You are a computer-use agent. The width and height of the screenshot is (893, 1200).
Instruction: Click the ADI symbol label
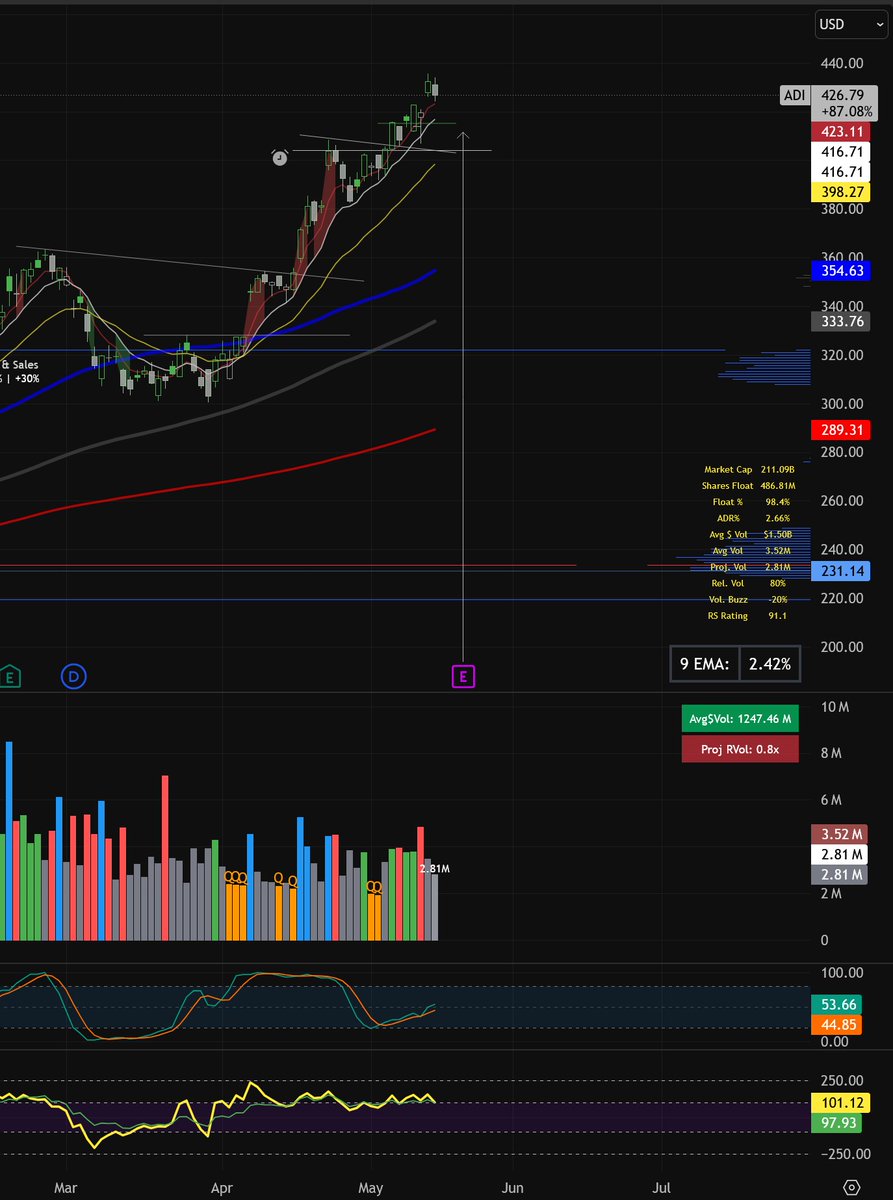coord(794,96)
